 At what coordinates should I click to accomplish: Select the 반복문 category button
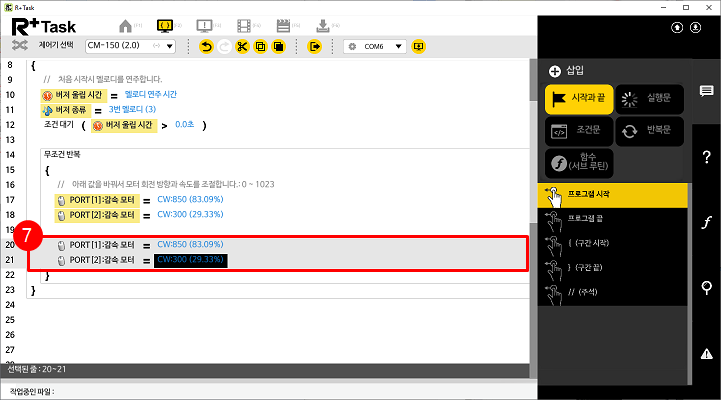pyautogui.click(x=648, y=130)
